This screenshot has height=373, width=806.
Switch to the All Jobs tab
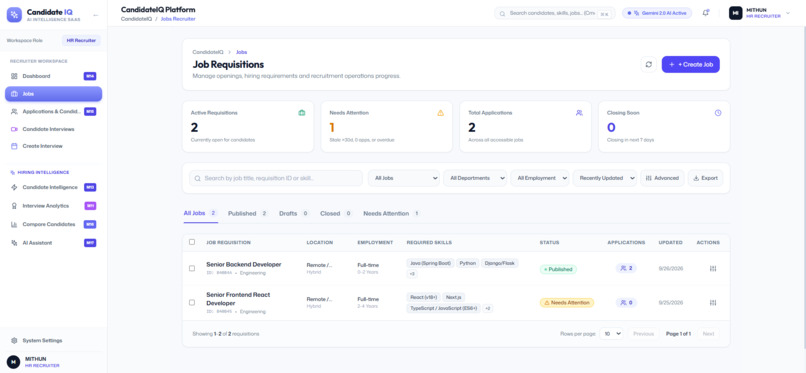(x=200, y=213)
